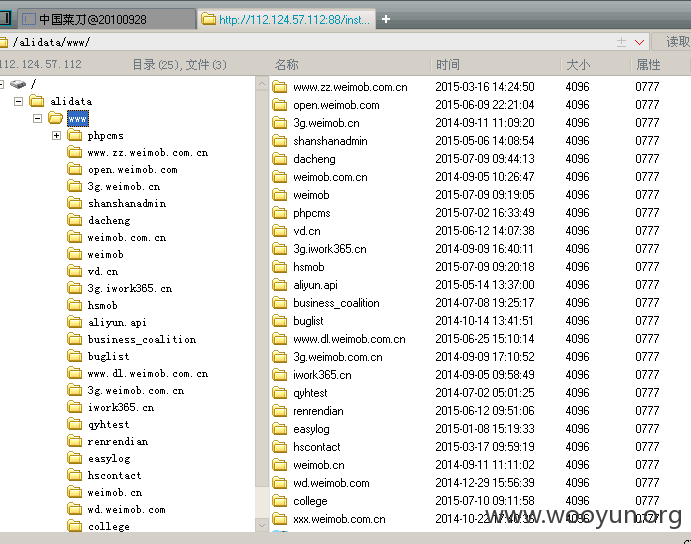Select weimob in folder tree

click(105, 254)
